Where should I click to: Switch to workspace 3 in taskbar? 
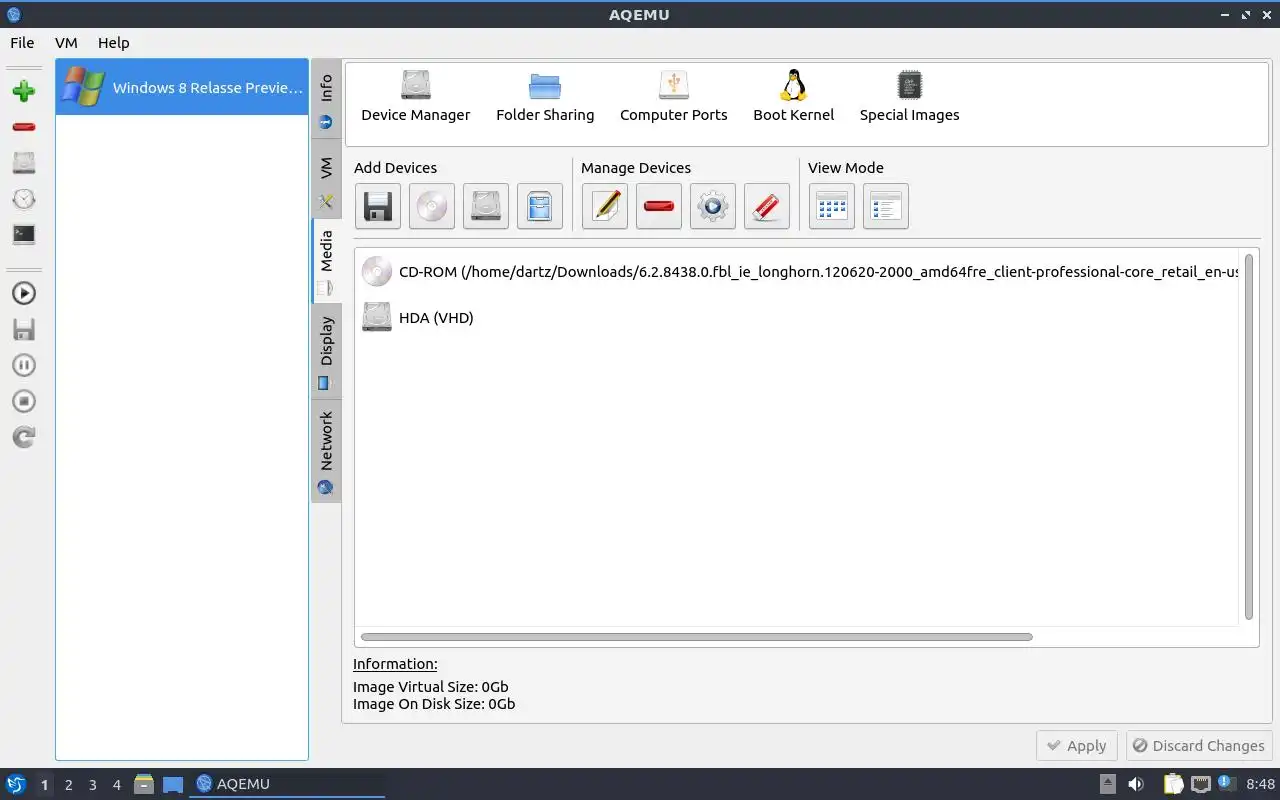(x=92, y=785)
